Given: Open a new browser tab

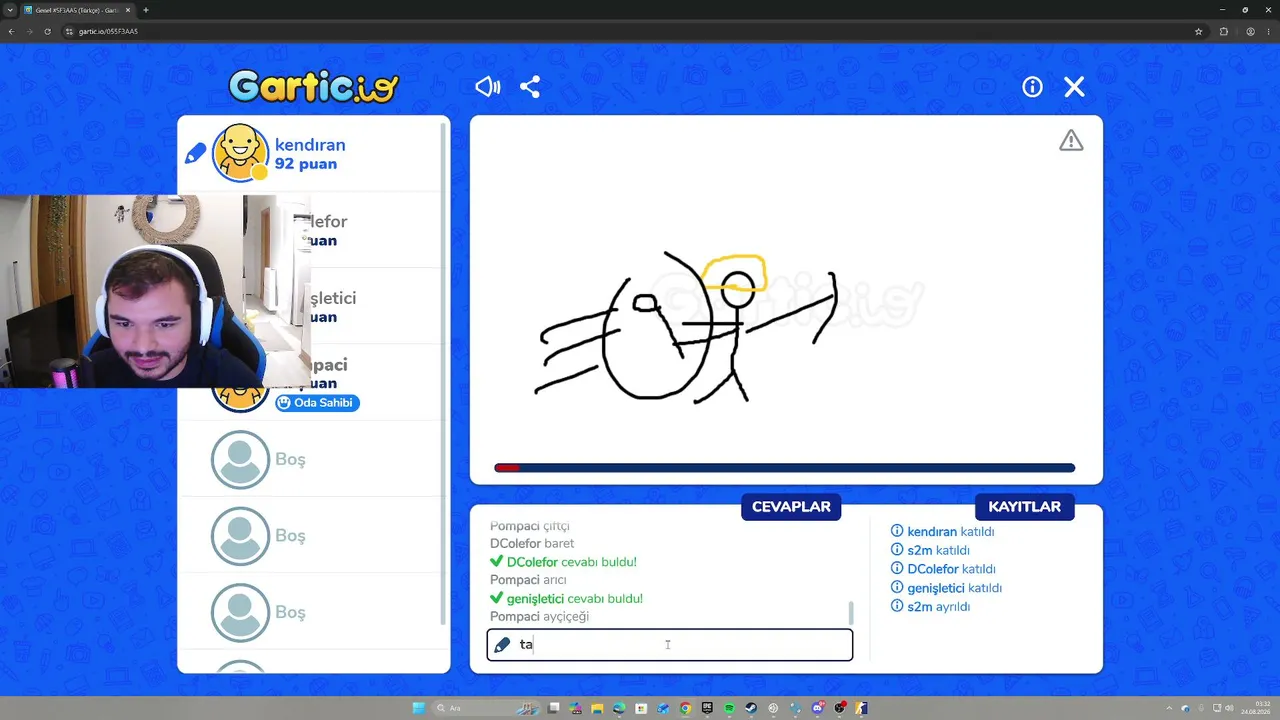Looking at the screenshot, I should tap(146, 10).
